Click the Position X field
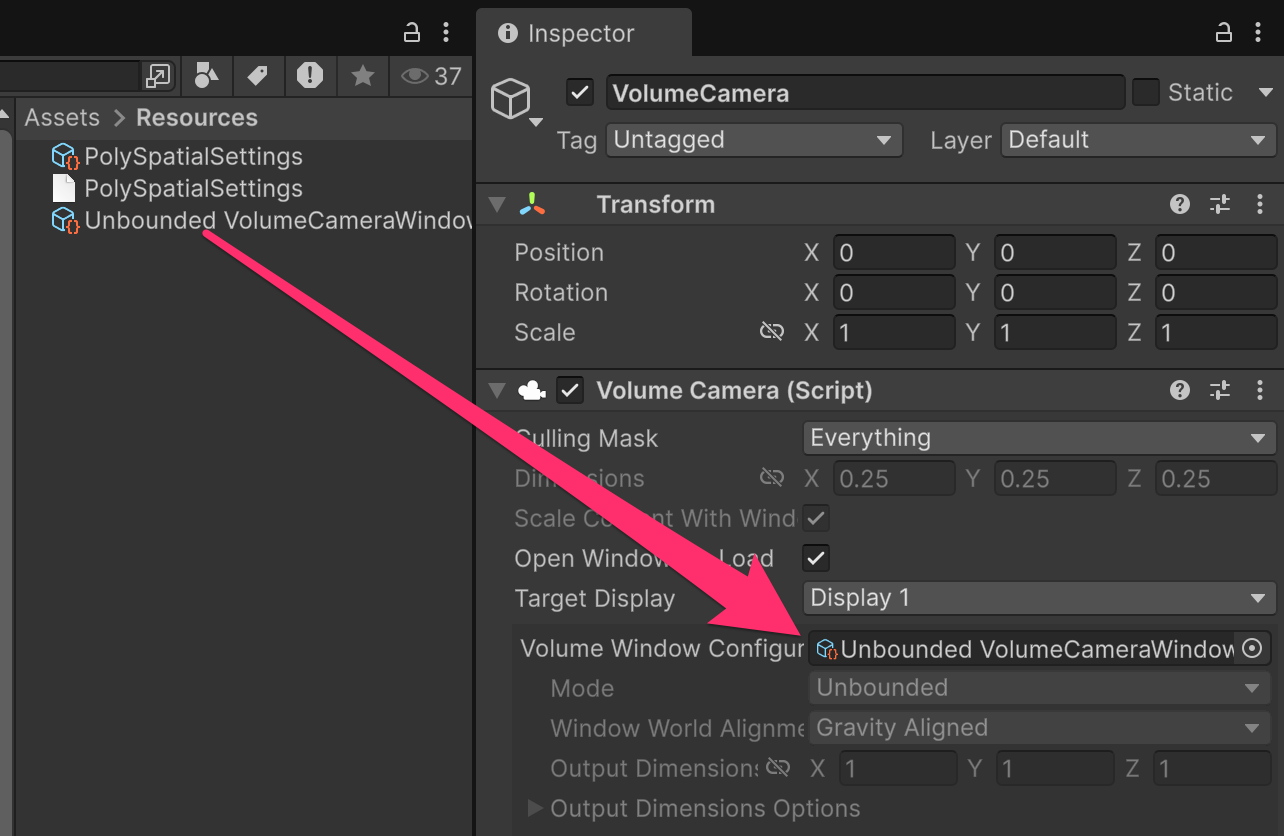The width and height of the screenshot is (1284, 836). pyautogui.click(x=894, y=252)
